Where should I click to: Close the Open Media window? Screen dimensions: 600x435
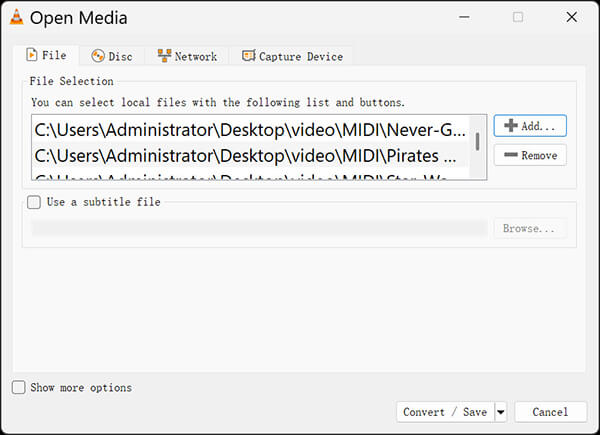(x=572, y=17)
